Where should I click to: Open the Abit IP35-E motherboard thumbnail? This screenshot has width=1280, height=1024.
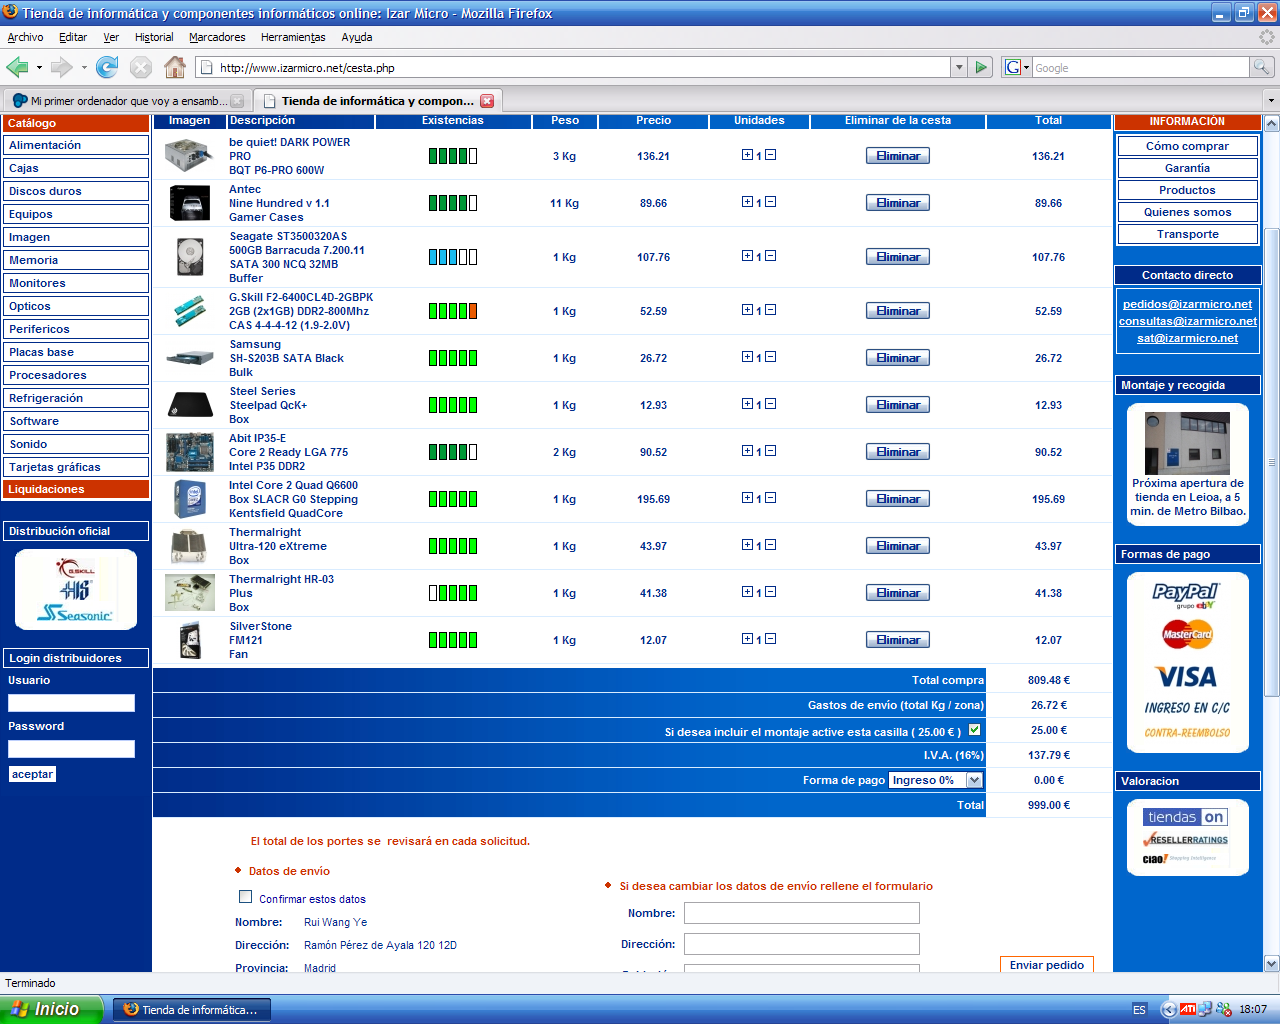pos(190,452)
